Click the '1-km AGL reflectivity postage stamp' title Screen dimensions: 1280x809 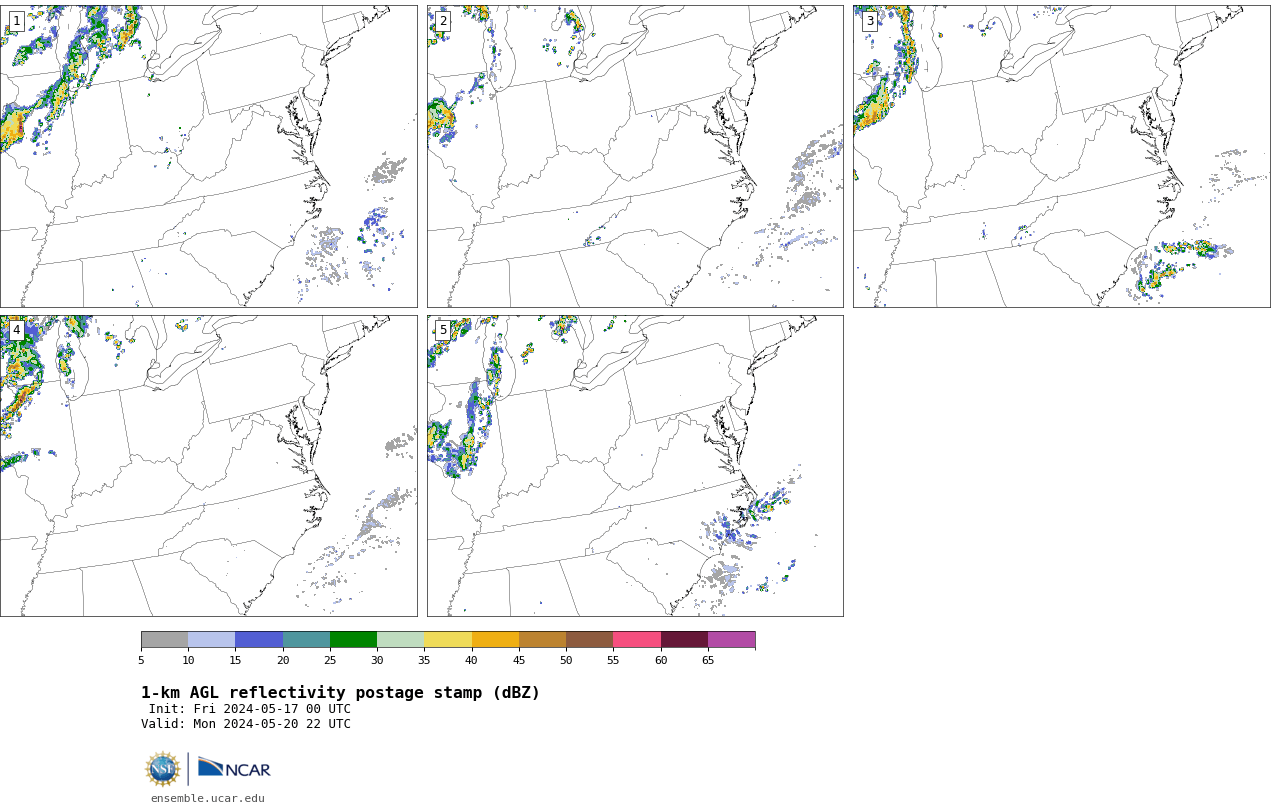pyautogui.click(x=340, y=693)
